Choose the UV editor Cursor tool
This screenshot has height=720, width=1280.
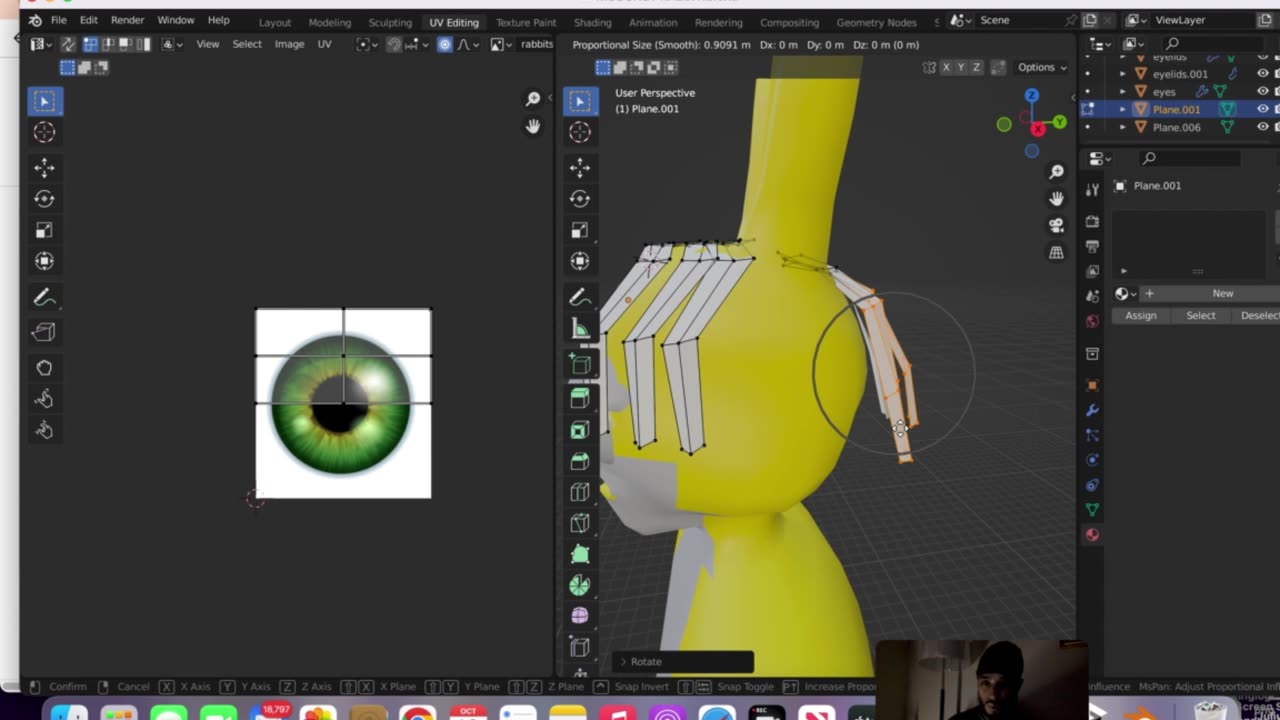[44, 132]
